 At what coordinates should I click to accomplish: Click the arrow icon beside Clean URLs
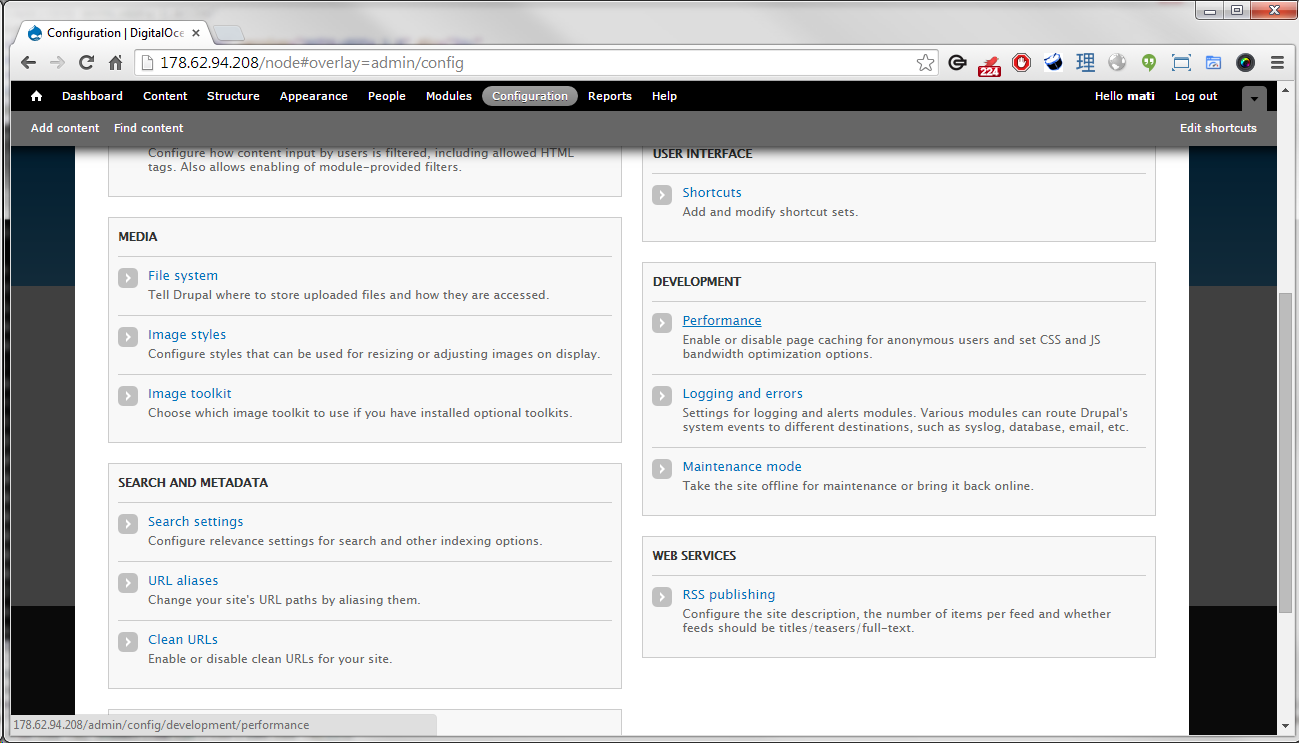[128, 642]
